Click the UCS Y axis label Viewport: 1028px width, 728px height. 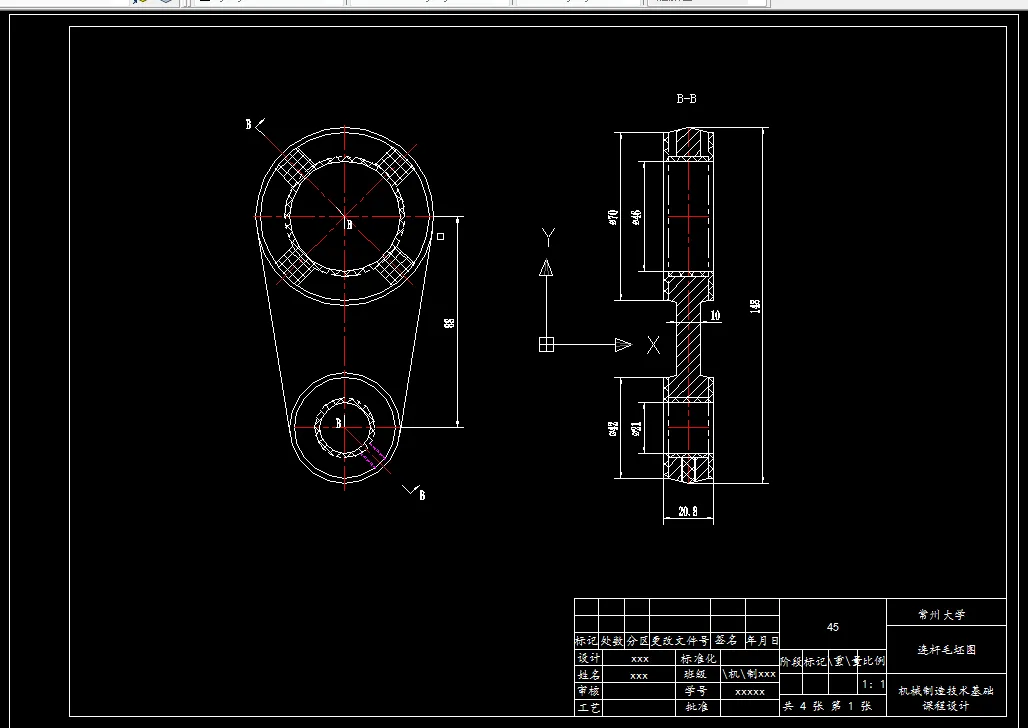coord(549,237)
